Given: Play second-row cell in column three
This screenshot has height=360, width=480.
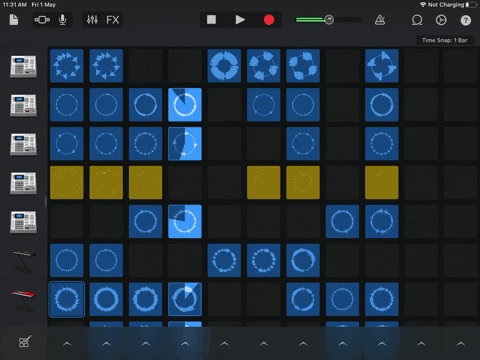Looking at the screenshot, I should click(146, 105).
